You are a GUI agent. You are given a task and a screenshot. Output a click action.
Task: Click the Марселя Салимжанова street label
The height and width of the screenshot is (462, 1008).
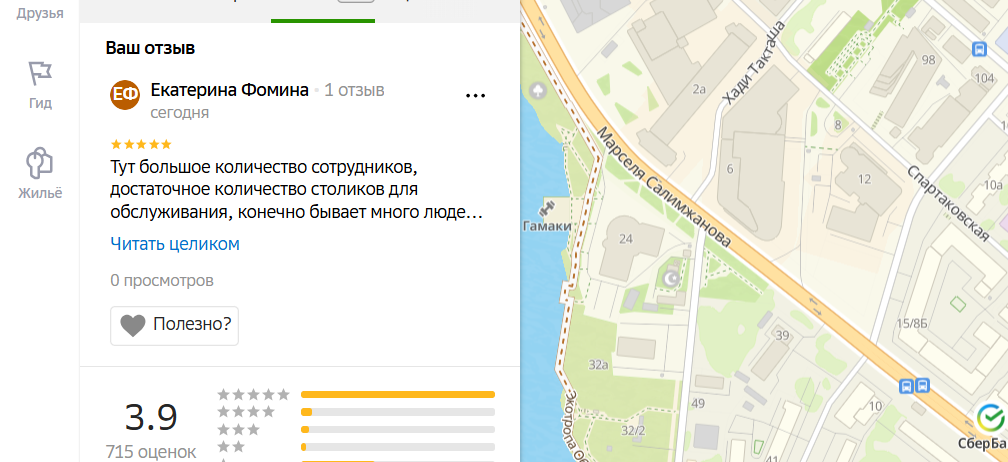coord(665,187)
